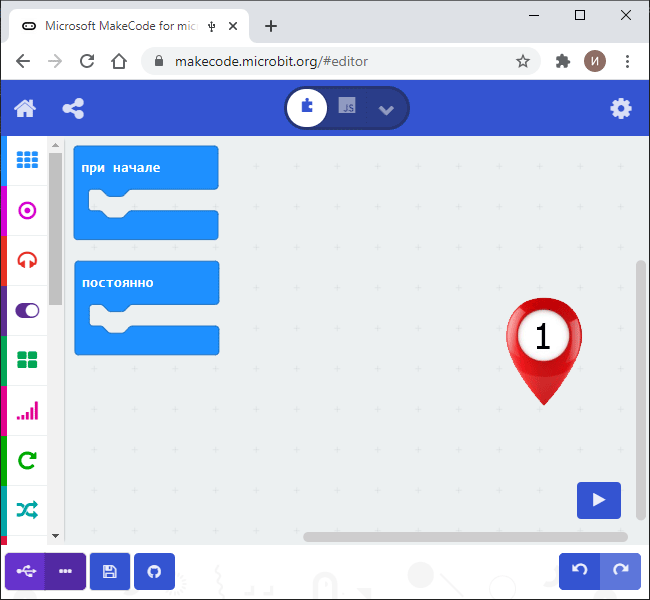This screenshot has height=600, width=650.
Task: Open the settings gear menu
Action: pyautogui.click(x=621, y=109)
